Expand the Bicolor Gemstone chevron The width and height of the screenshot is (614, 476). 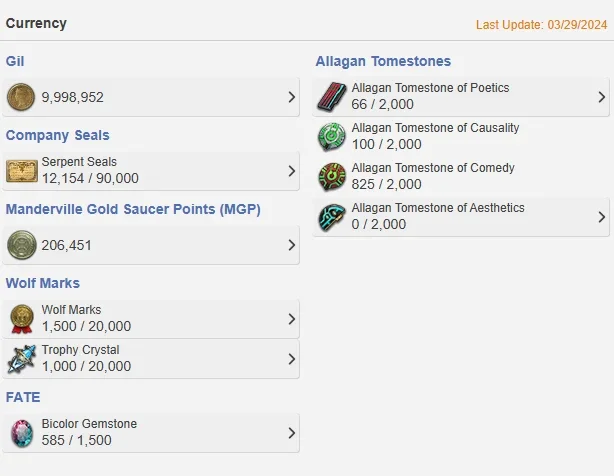coord(292,433)
